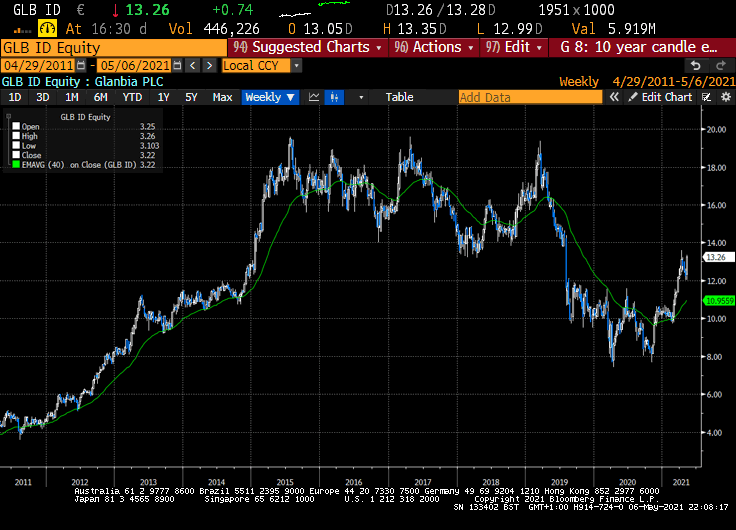Click the green EMAVG legend color swatch
The width and height of the screenshot is (736, 530).
16,165
